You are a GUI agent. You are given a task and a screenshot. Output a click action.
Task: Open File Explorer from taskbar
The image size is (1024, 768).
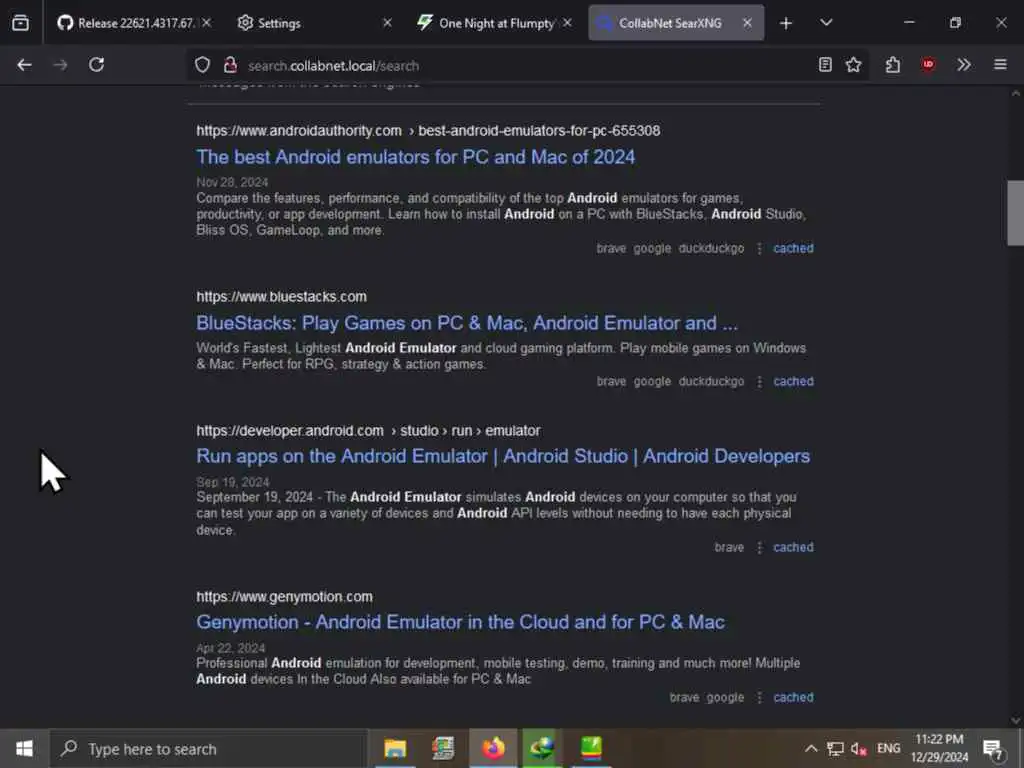pos(395,748)
